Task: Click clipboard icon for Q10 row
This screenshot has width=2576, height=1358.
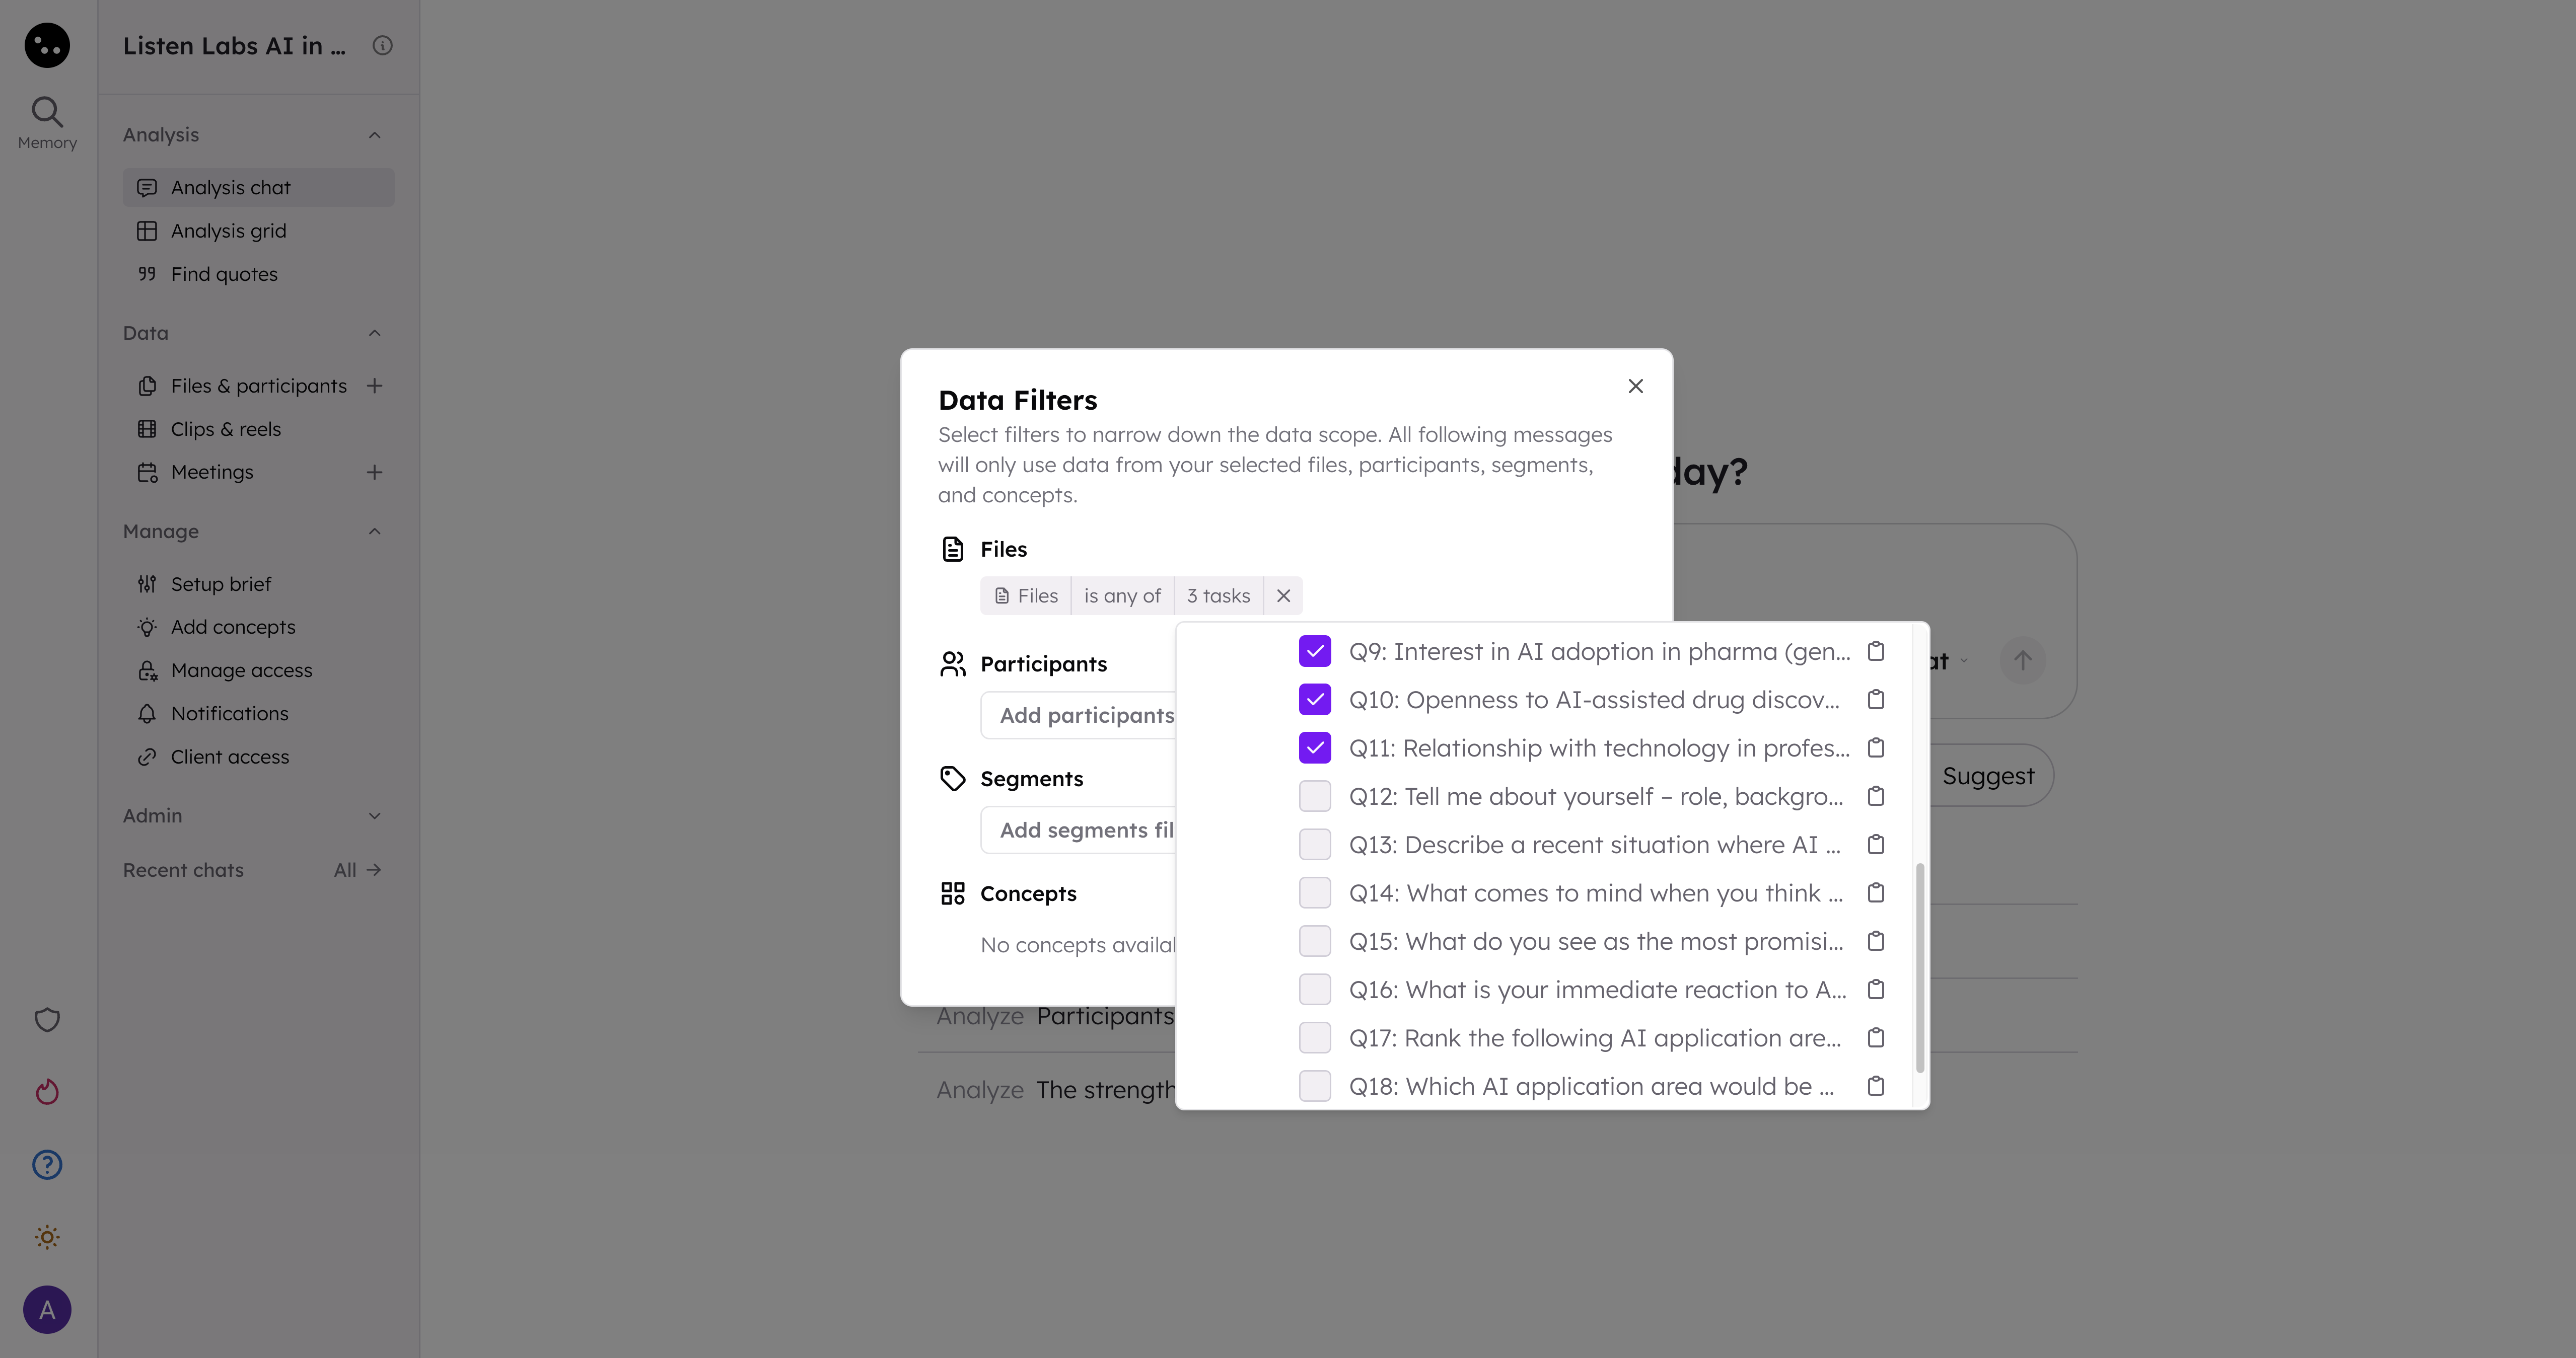Action: coord(1876,700)
